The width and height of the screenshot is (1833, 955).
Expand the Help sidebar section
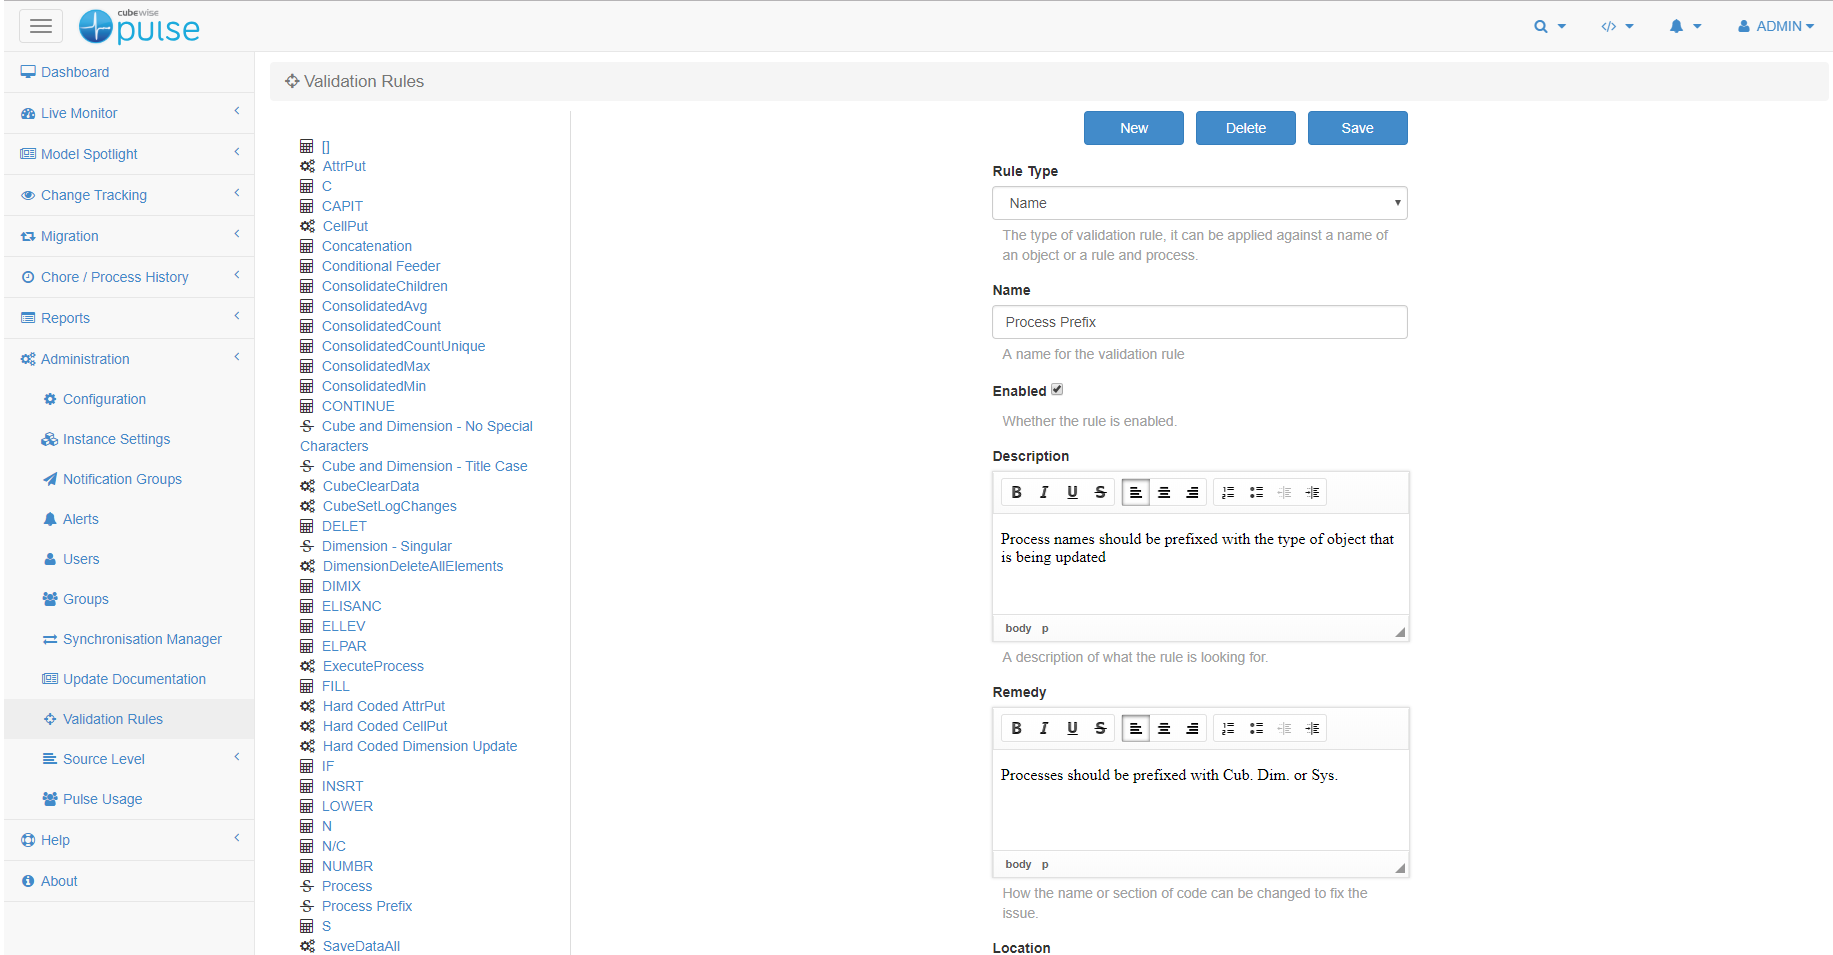(x=129, y=840)
